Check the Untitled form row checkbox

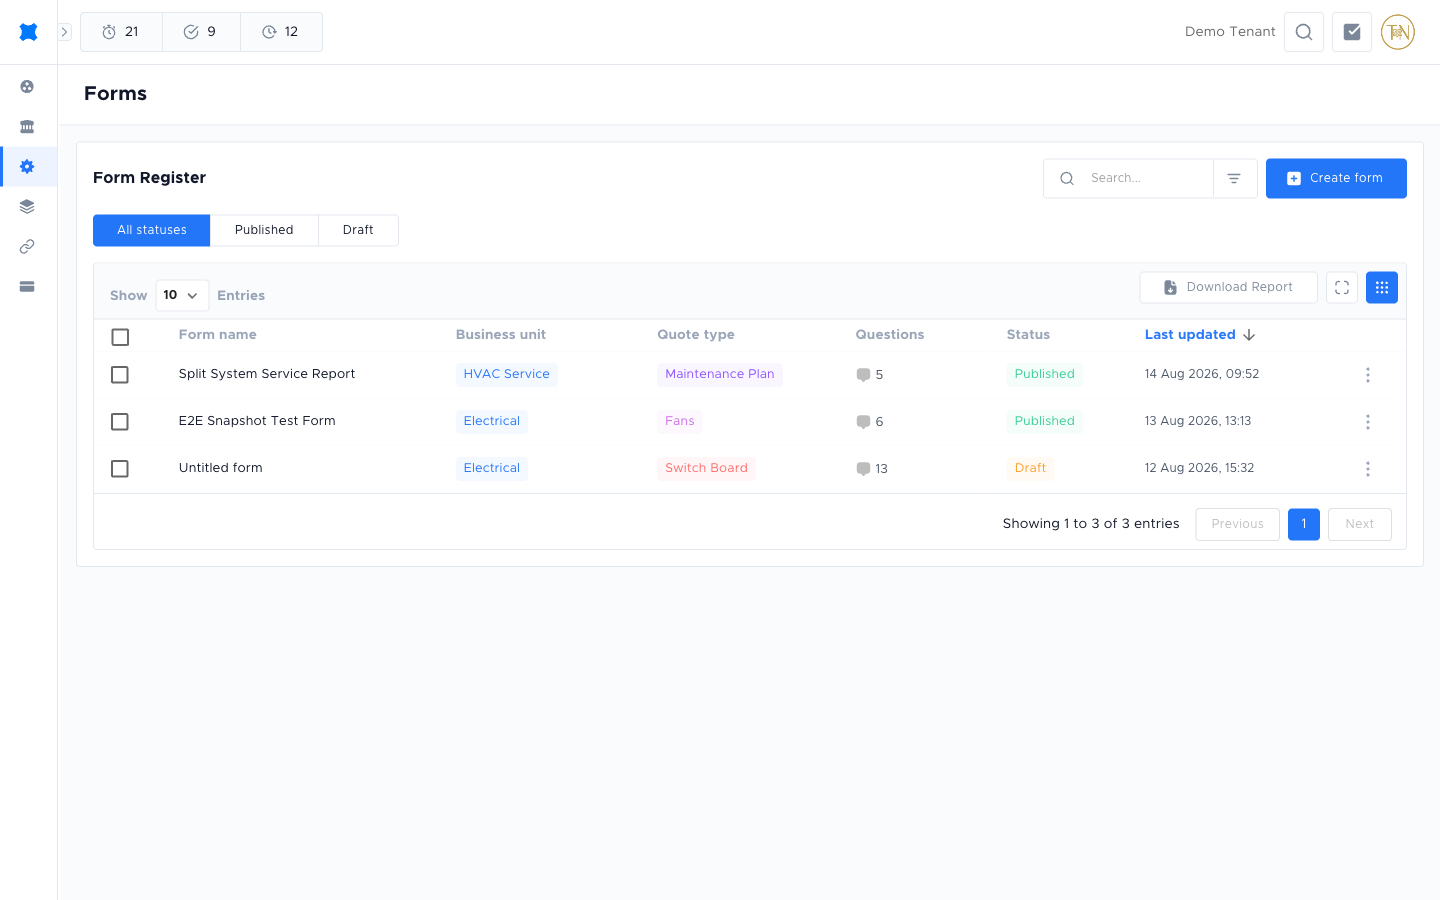[120, 469]
